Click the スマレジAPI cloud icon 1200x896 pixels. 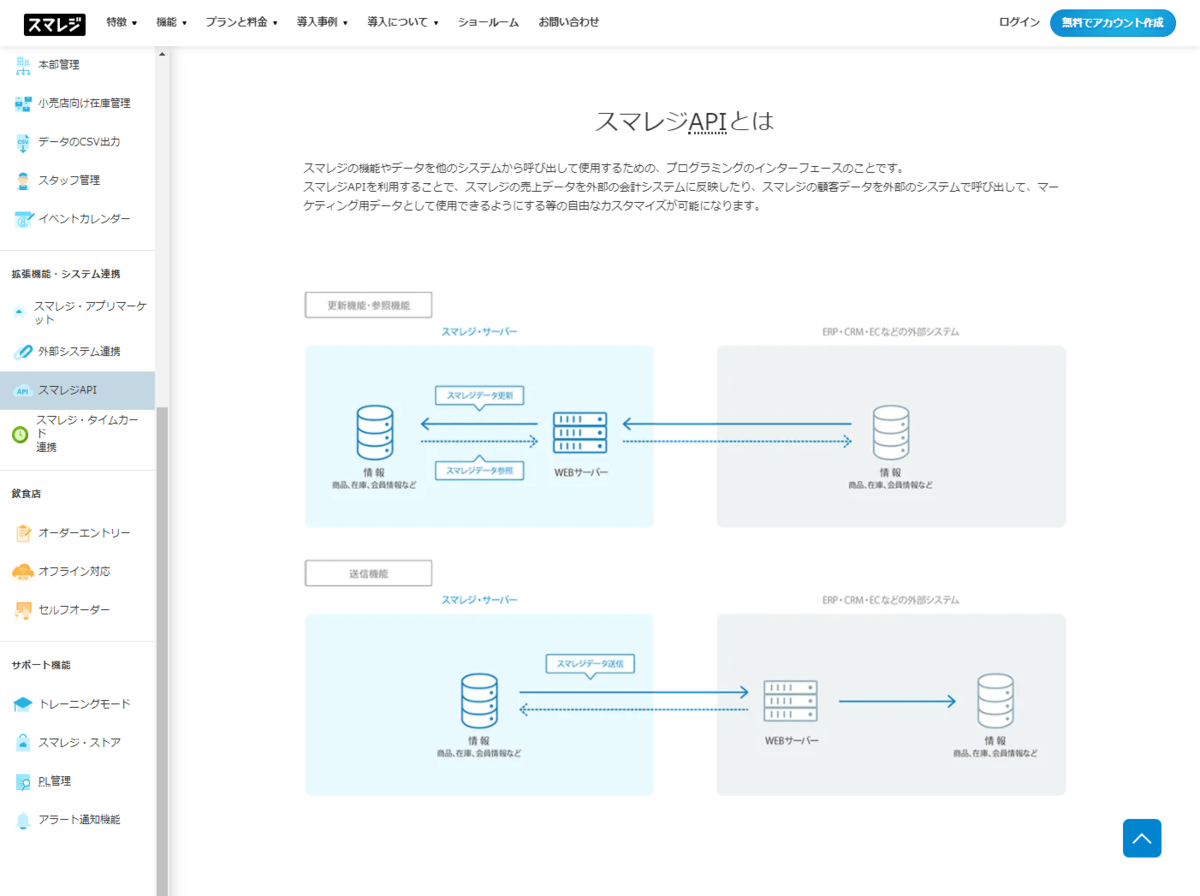[22, 390]
